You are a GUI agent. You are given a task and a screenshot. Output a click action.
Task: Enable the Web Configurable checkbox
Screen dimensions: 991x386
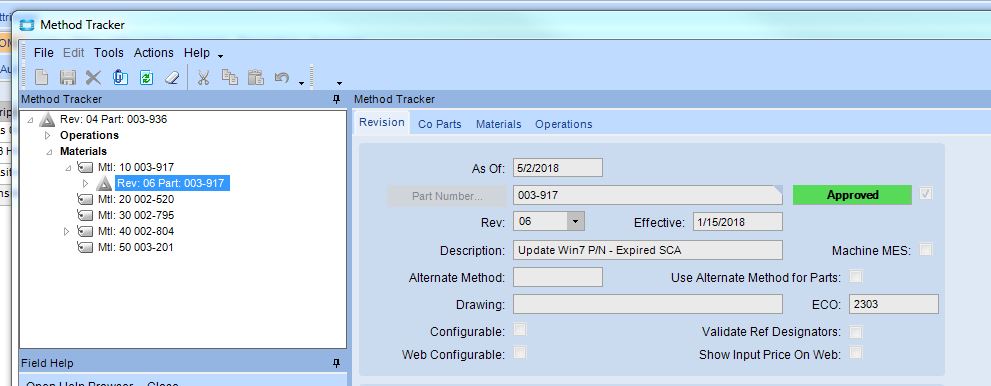click(520, 353)
